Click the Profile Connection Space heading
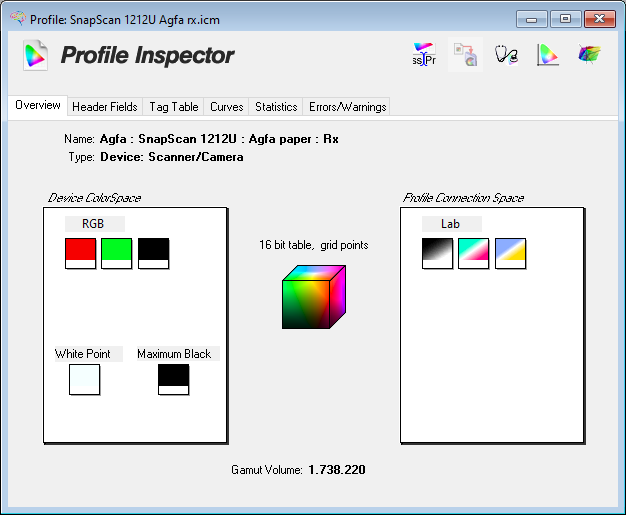Viewport: 626px width, 515px height. tap(463, 198)
